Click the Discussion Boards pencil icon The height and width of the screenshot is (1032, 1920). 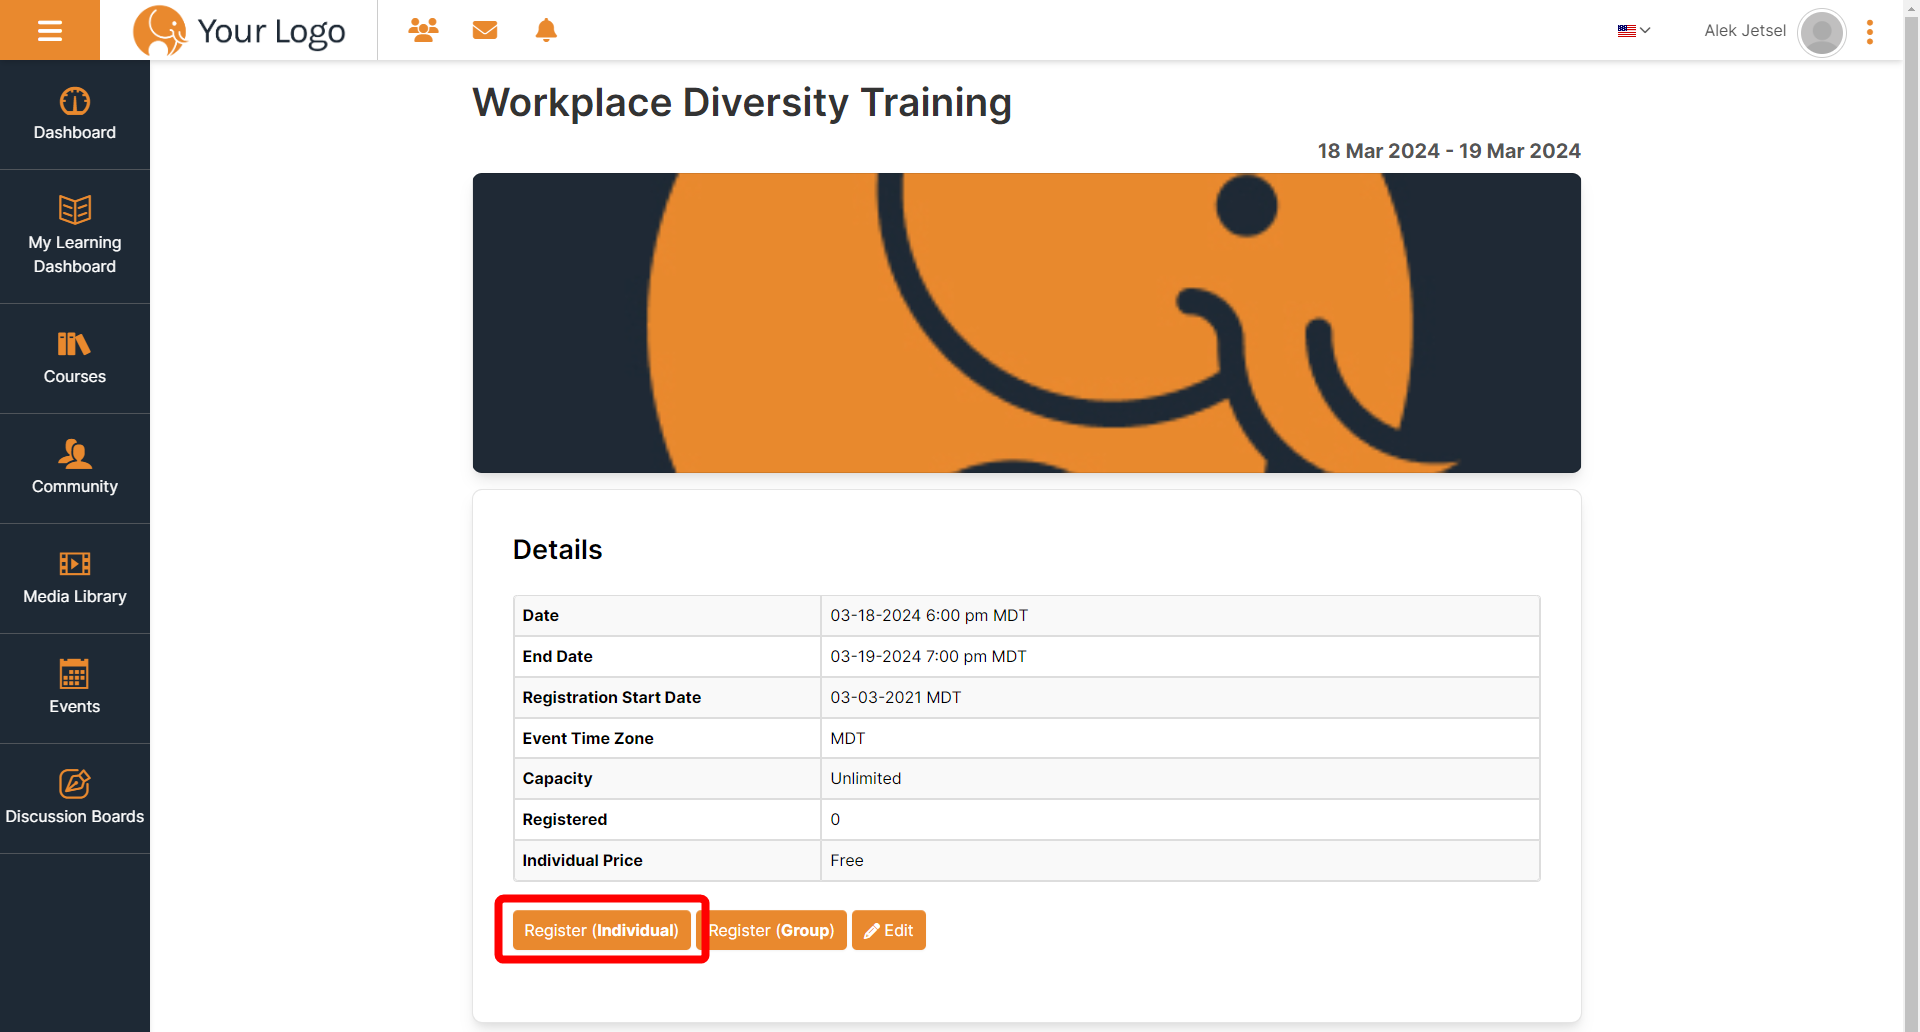point(75,783)
